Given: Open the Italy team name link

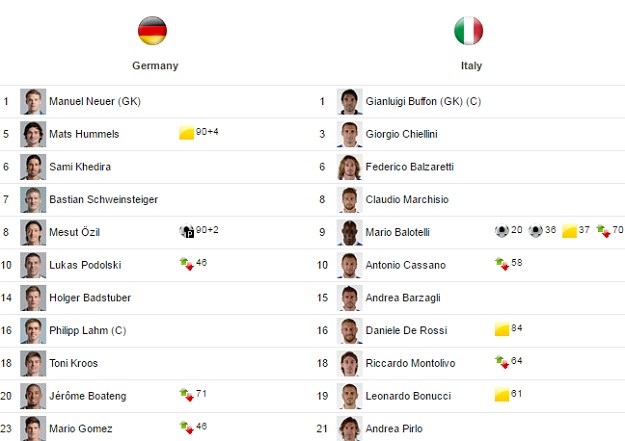Looking at the screenshot, I should [x=472, y=66].
